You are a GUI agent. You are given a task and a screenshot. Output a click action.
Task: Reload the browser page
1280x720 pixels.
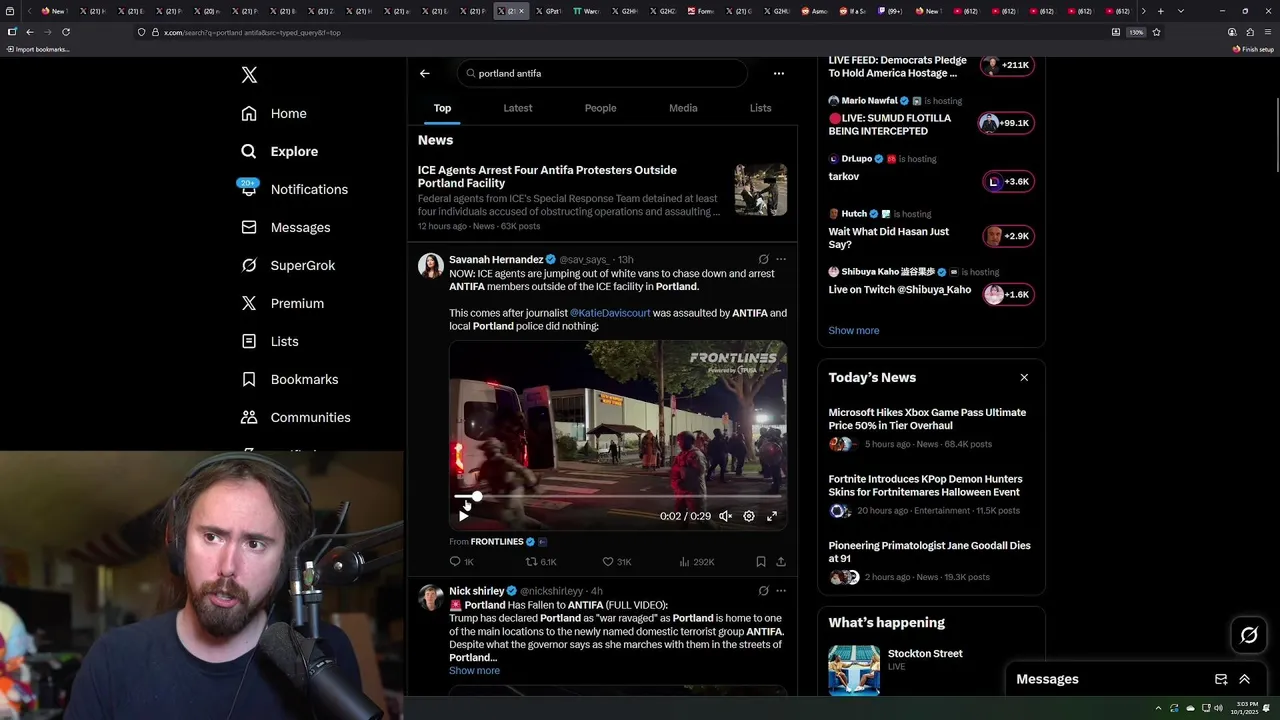point(66,32)
